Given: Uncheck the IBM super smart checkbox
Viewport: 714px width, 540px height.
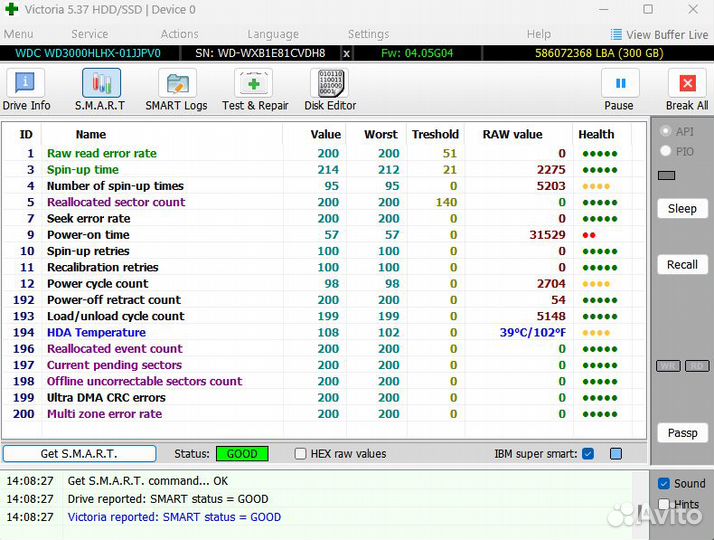Looking at the screenshot, I should point(588,454).
